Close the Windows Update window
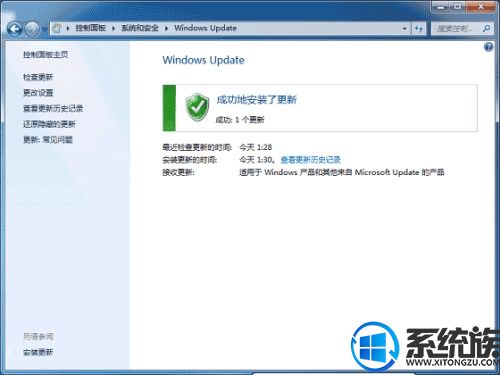This screenshot has height=375, width=500. [481, 7]
